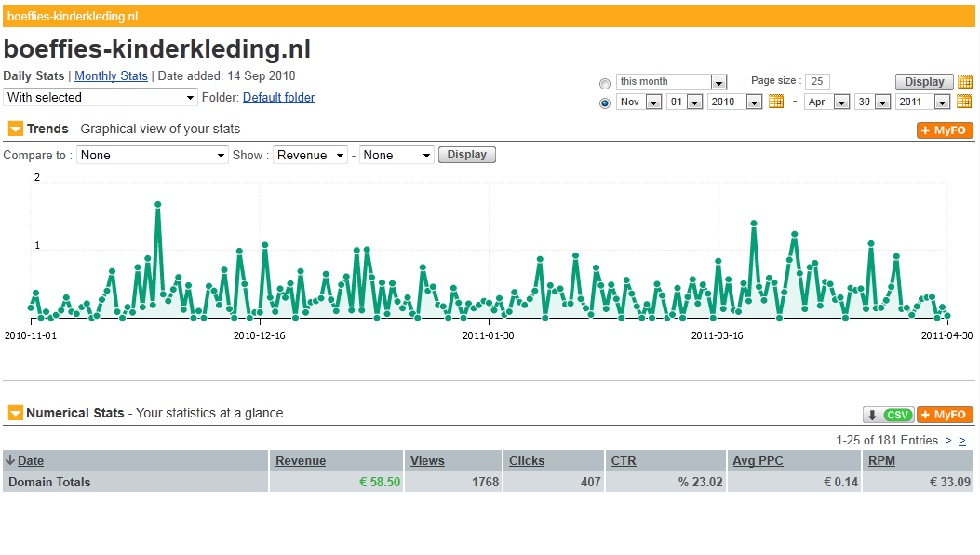Add Numerical Stats to MyFO

(945, 414)
